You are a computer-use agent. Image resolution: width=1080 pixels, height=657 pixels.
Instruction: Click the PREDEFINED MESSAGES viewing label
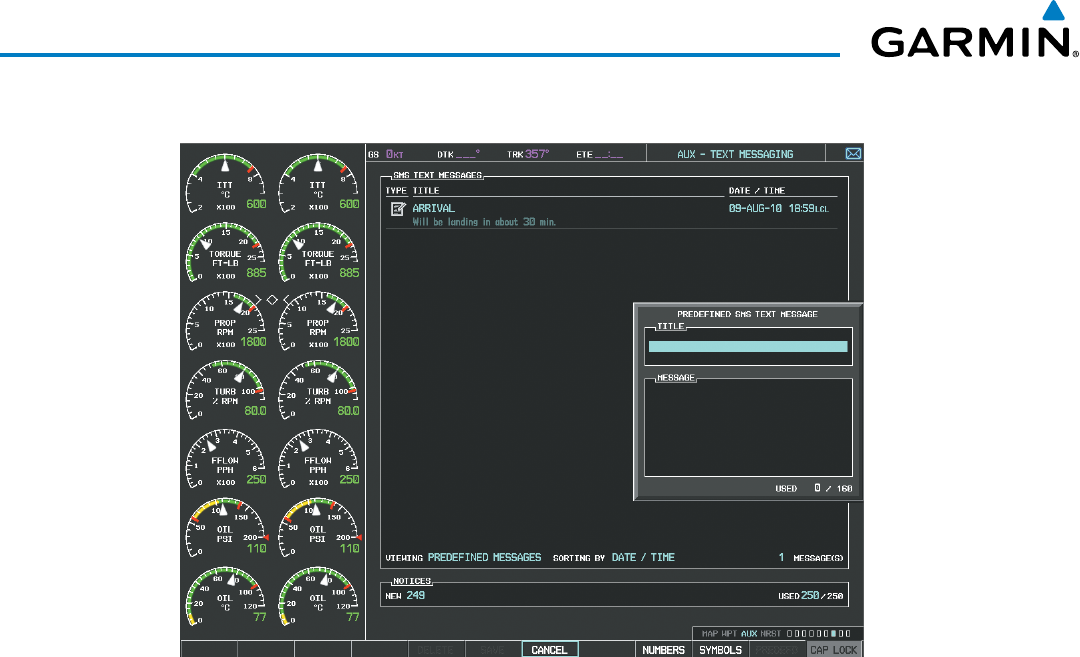(484, 557)
